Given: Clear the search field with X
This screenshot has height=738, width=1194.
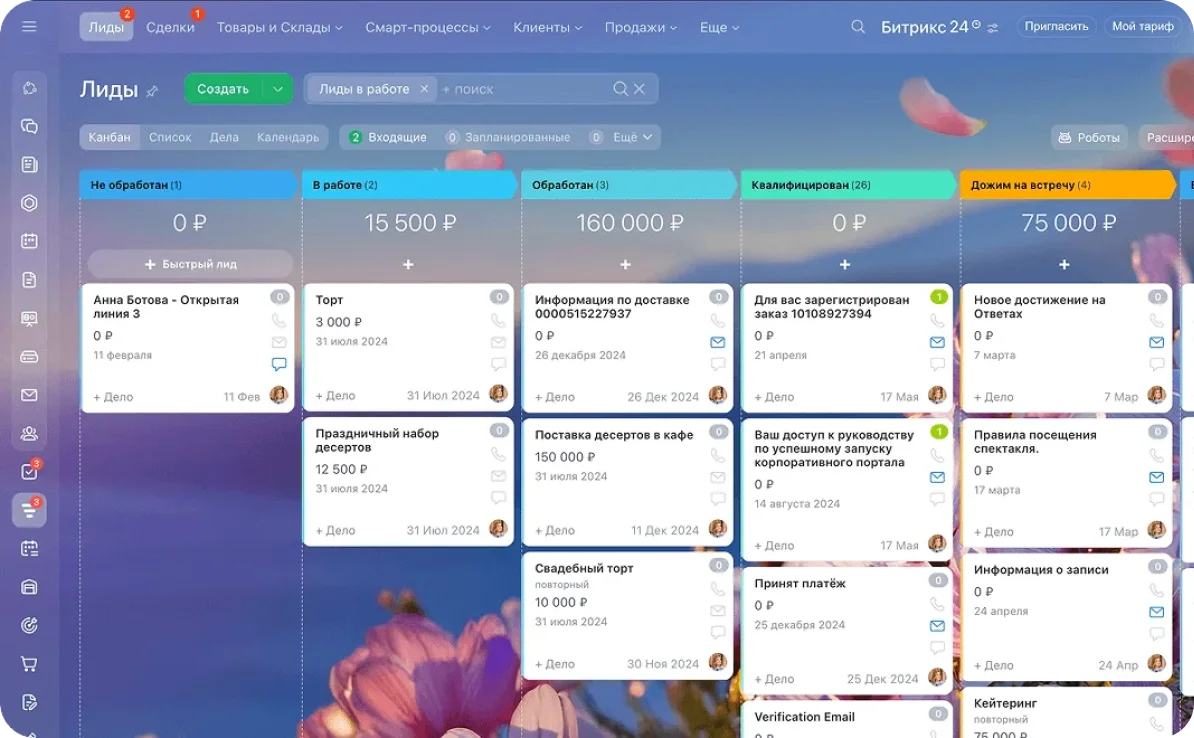Looking at the screenshot, I should 639,89.
